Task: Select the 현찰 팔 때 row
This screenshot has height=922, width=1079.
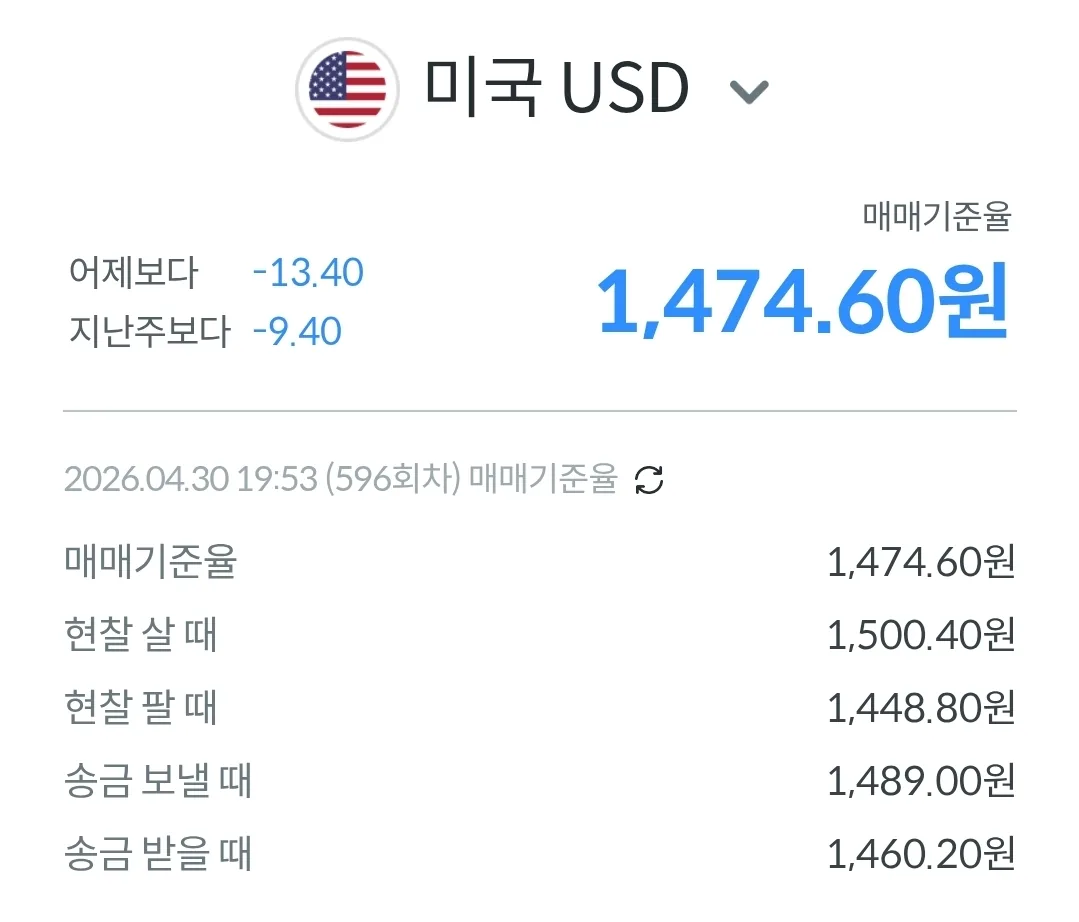Action: 540,707
